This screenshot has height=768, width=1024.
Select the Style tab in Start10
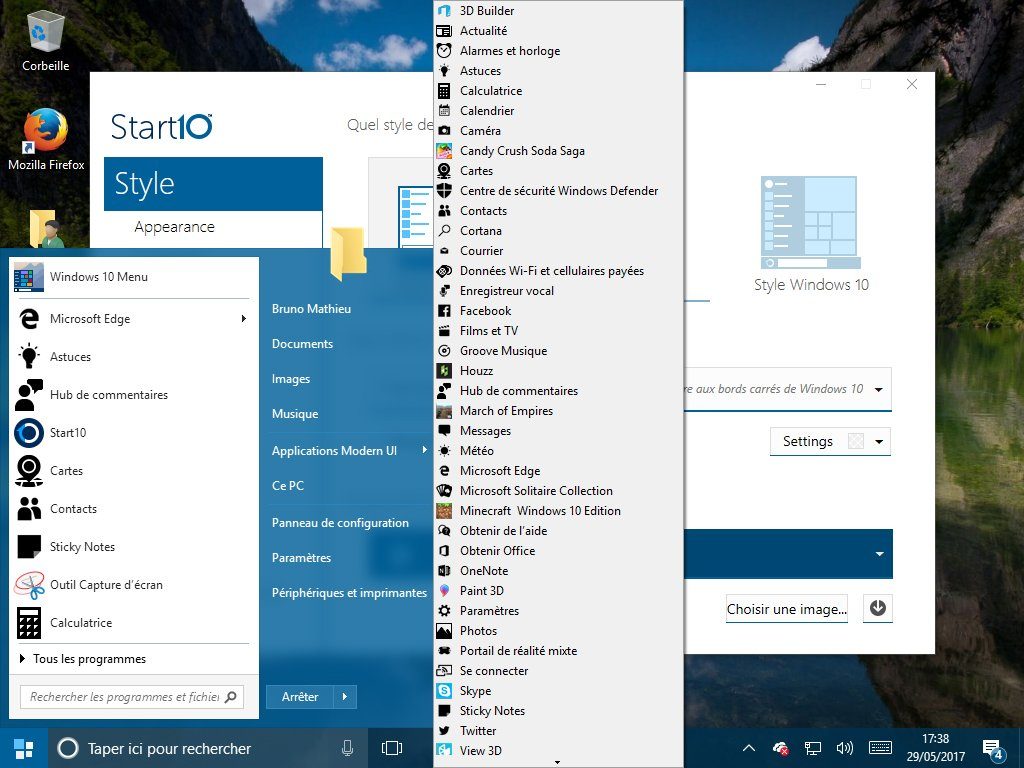(x=213, y=184)
